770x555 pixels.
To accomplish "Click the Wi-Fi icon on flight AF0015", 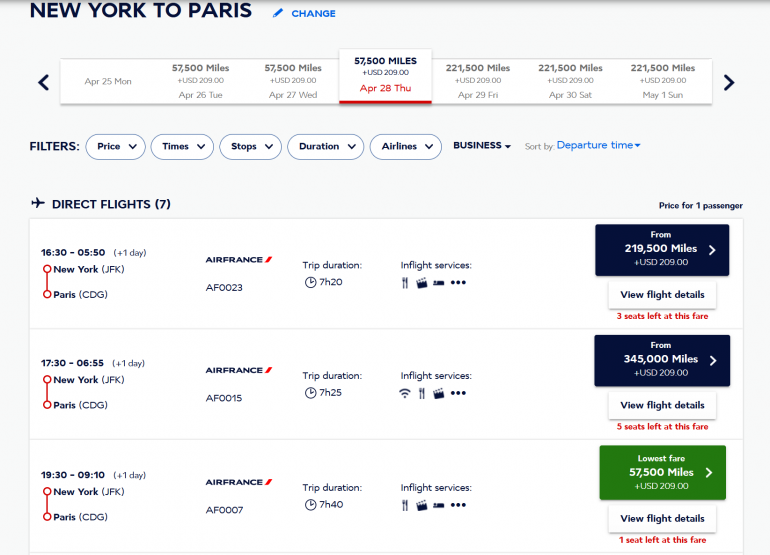I will (404, 393).
